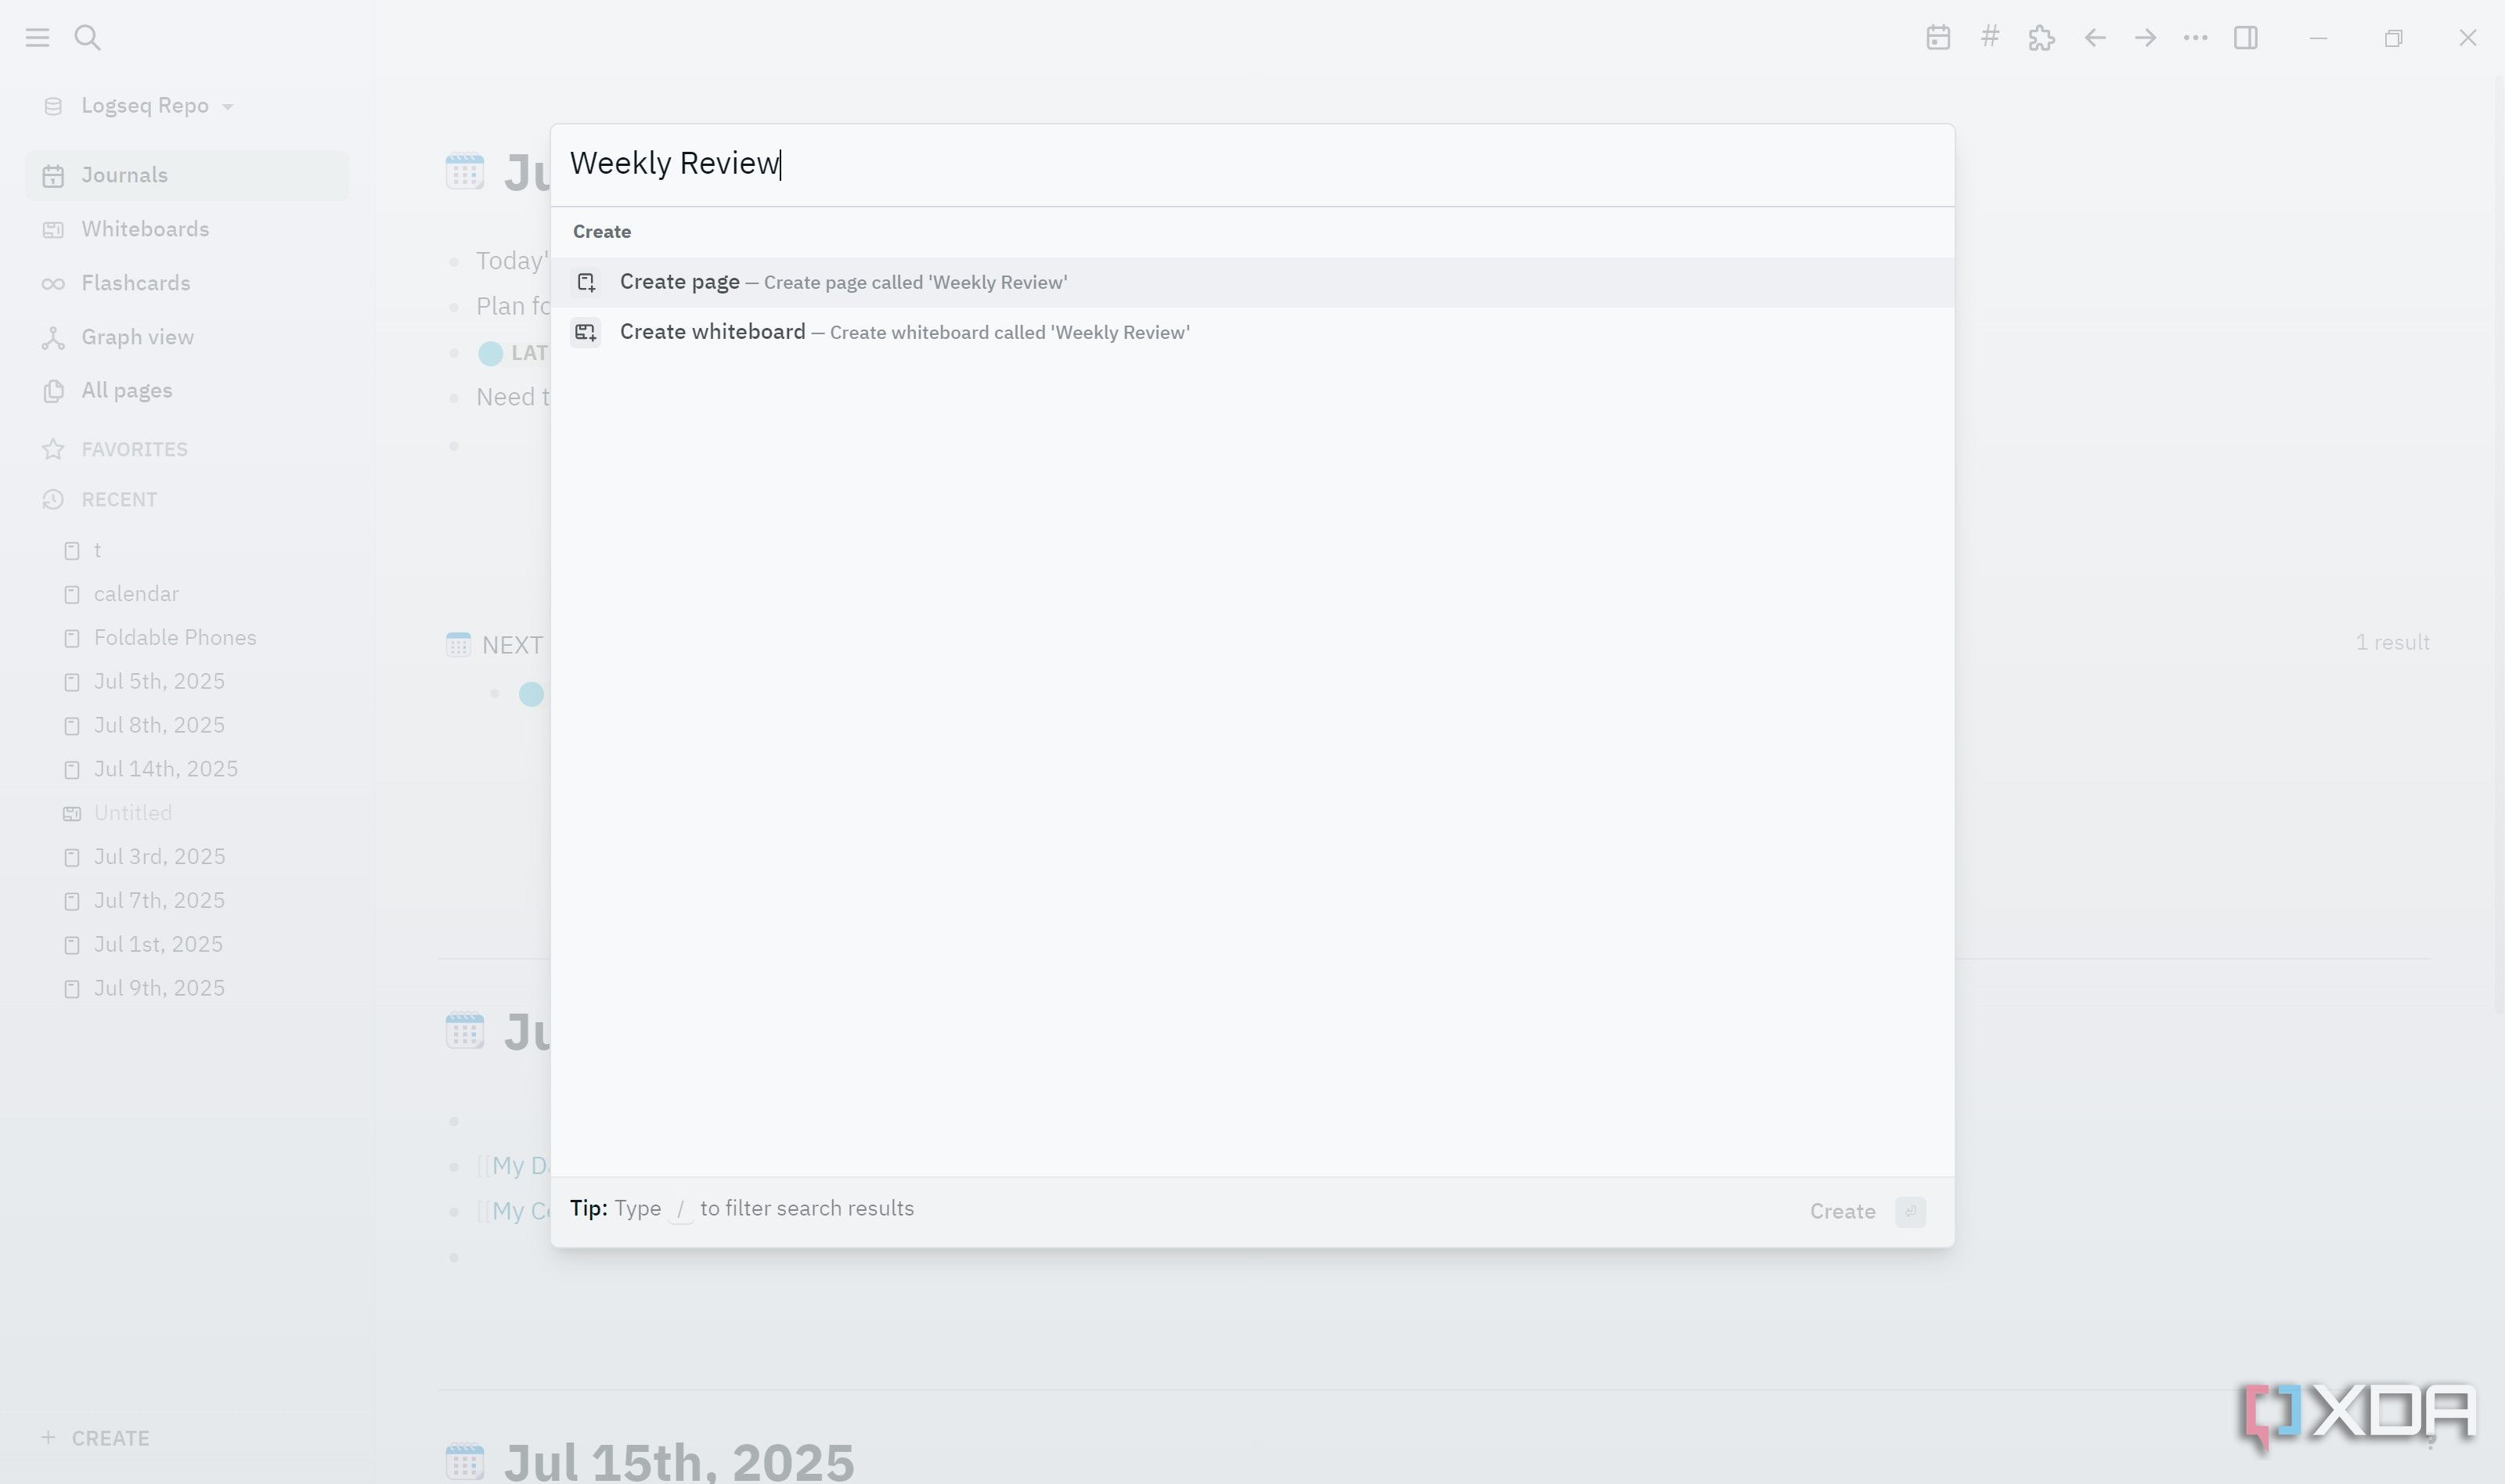Open recent page 'Jul 8th, 2025'
The width and height of the screenshot is (2505, 1484).
pyautogui.click(x=159, y=726)
